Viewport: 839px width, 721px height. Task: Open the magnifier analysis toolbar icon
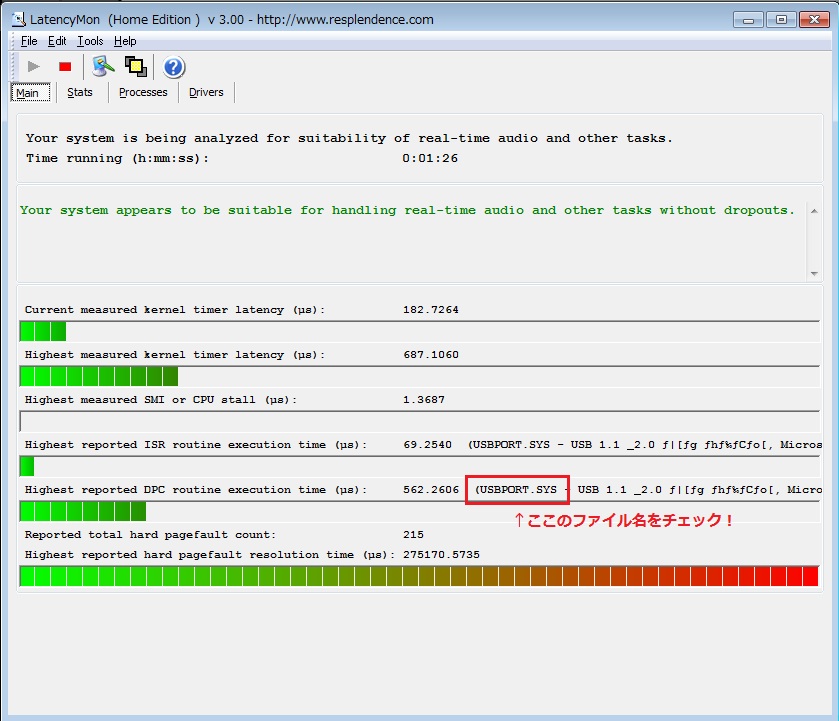tap(103, 66)
